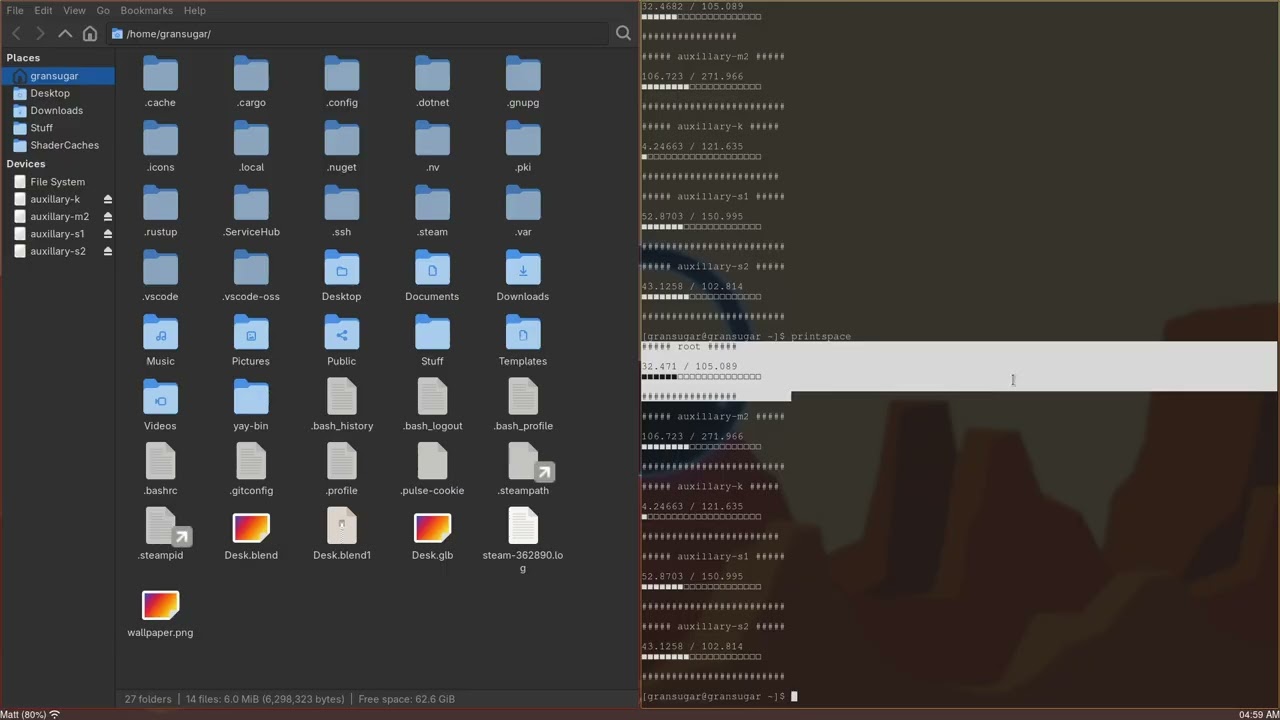1280x720 pixels.
Task: Eject the auxillary-s2 drive
Action: pos(107,251)
